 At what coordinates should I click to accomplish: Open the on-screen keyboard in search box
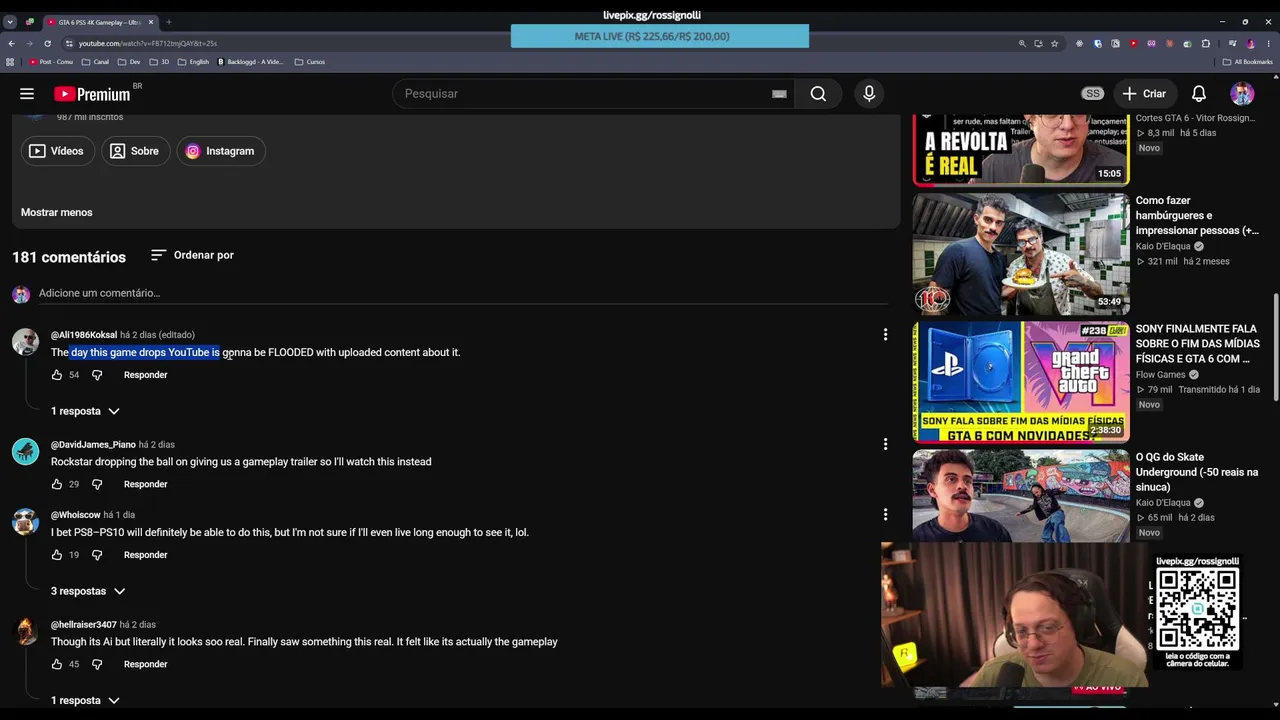coord(779,94)
